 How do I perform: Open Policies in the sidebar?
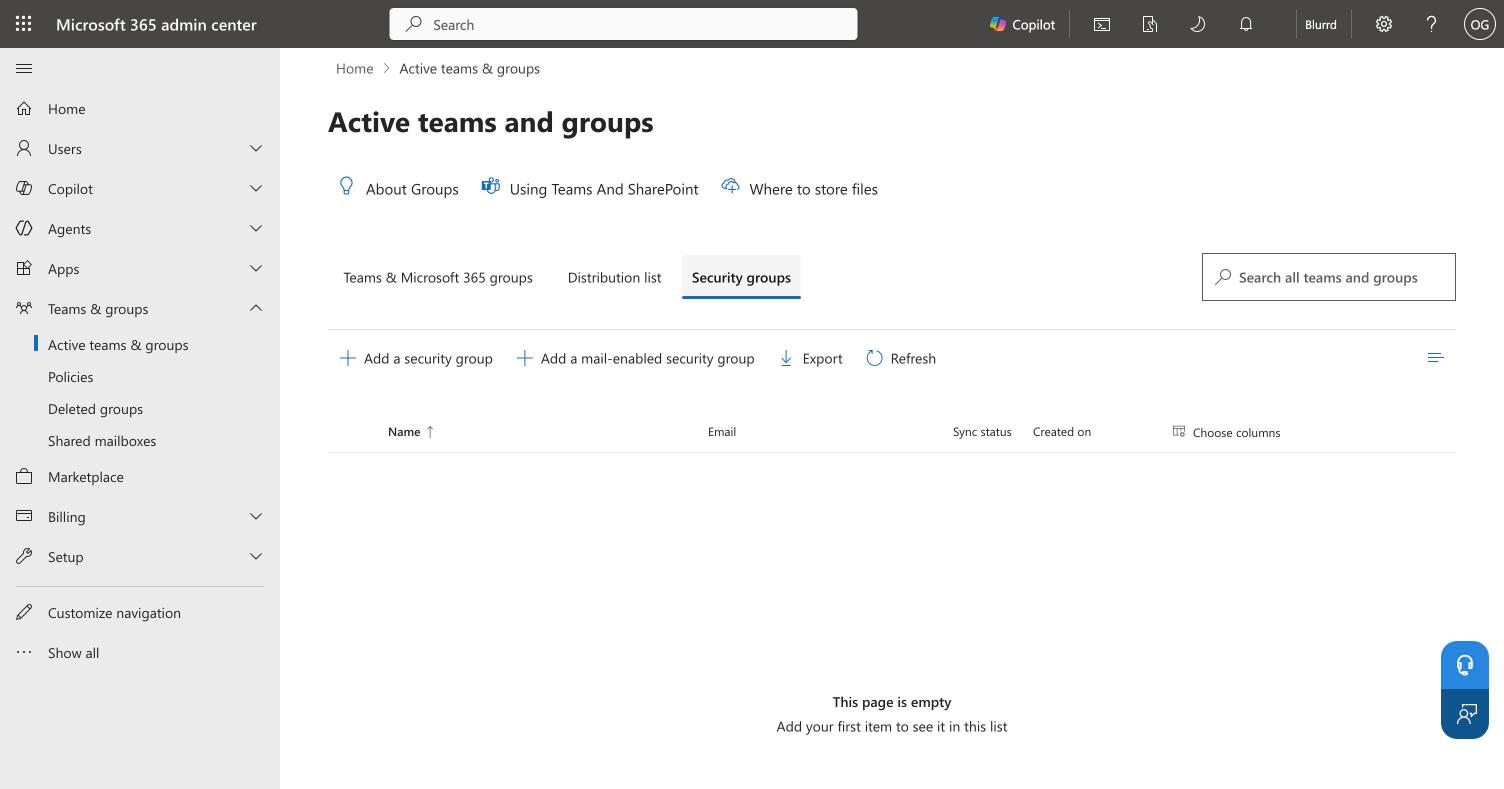(x=71, y=377)
